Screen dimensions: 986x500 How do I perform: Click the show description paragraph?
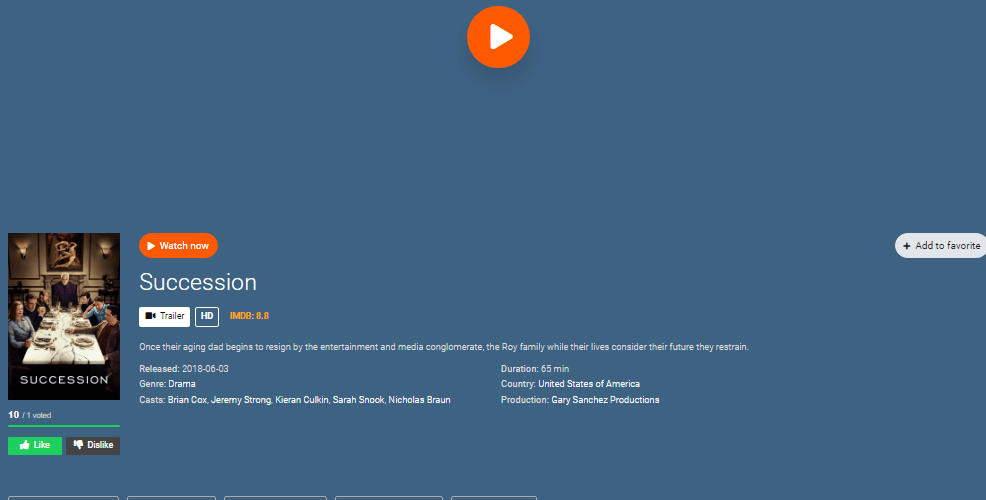[x=444, y=347]
